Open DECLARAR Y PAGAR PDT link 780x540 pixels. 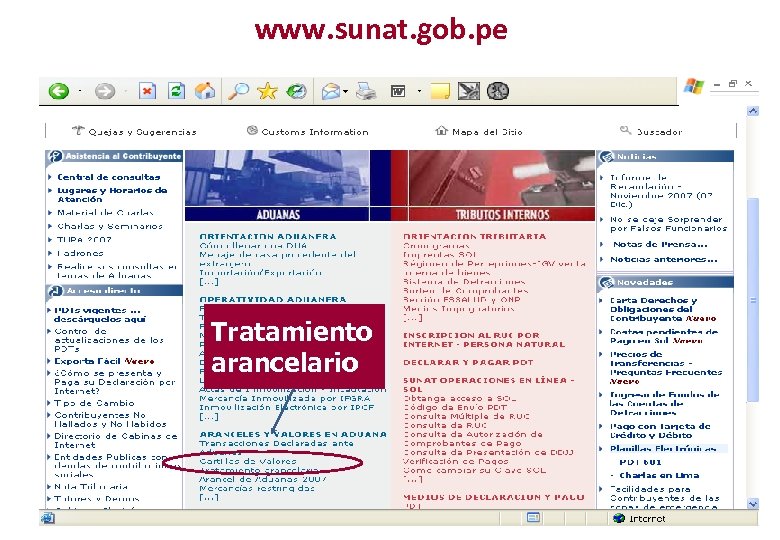(x=468, y=362)
